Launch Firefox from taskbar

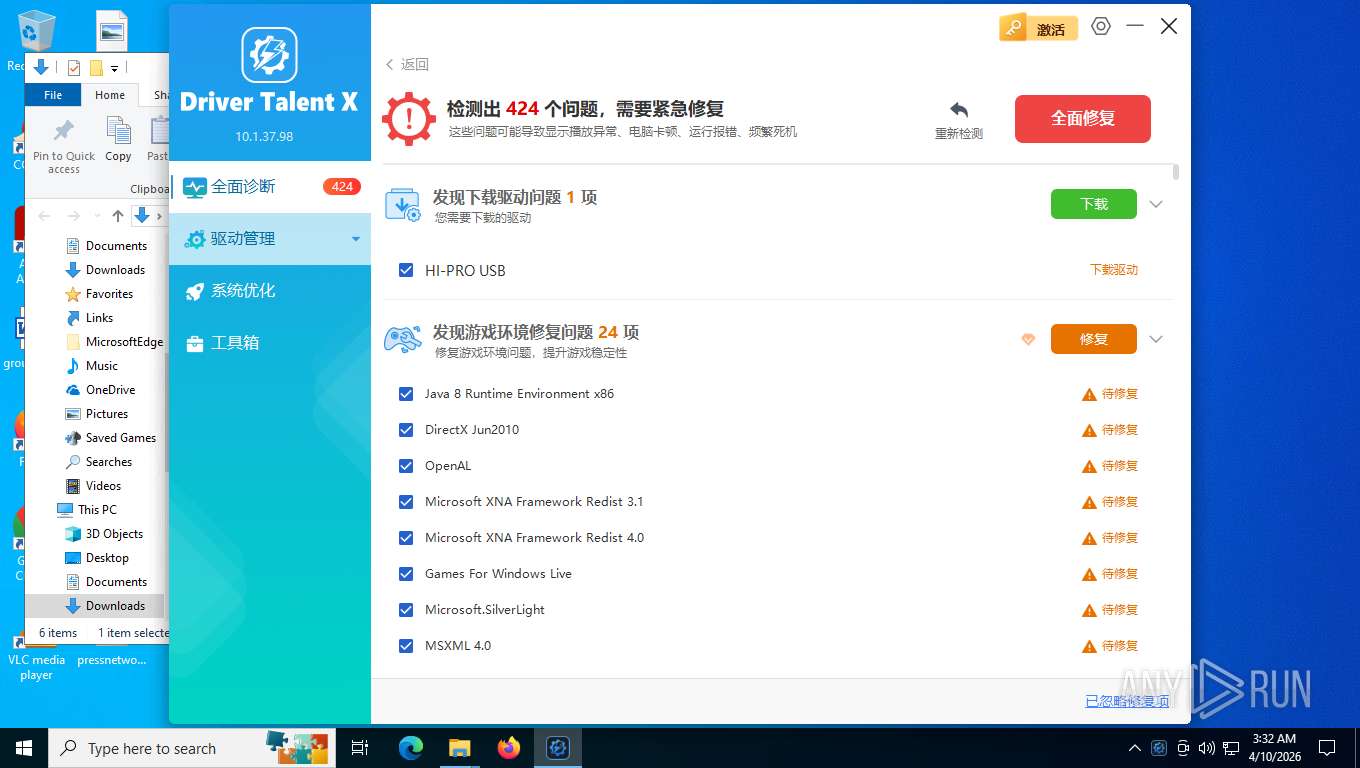click(509, 748)
